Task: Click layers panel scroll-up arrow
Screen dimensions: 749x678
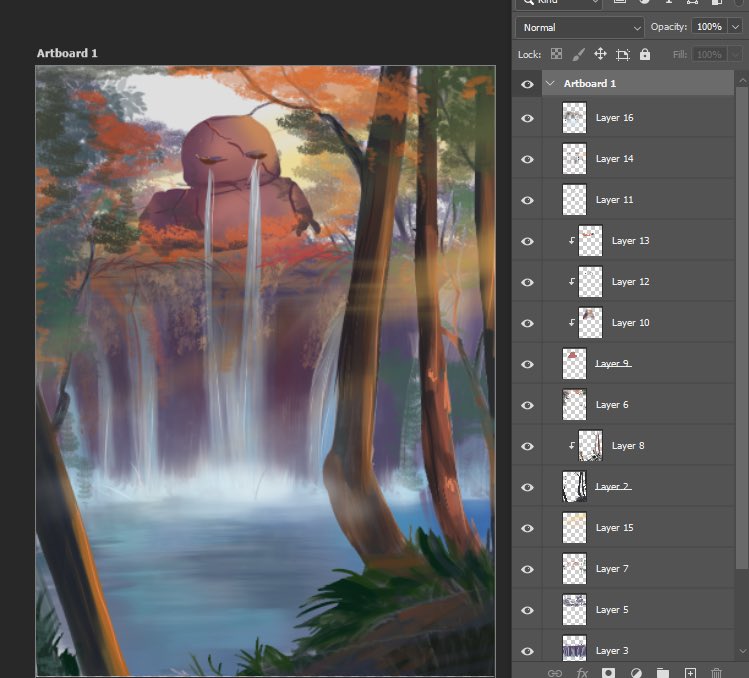Action: point(742,81)
